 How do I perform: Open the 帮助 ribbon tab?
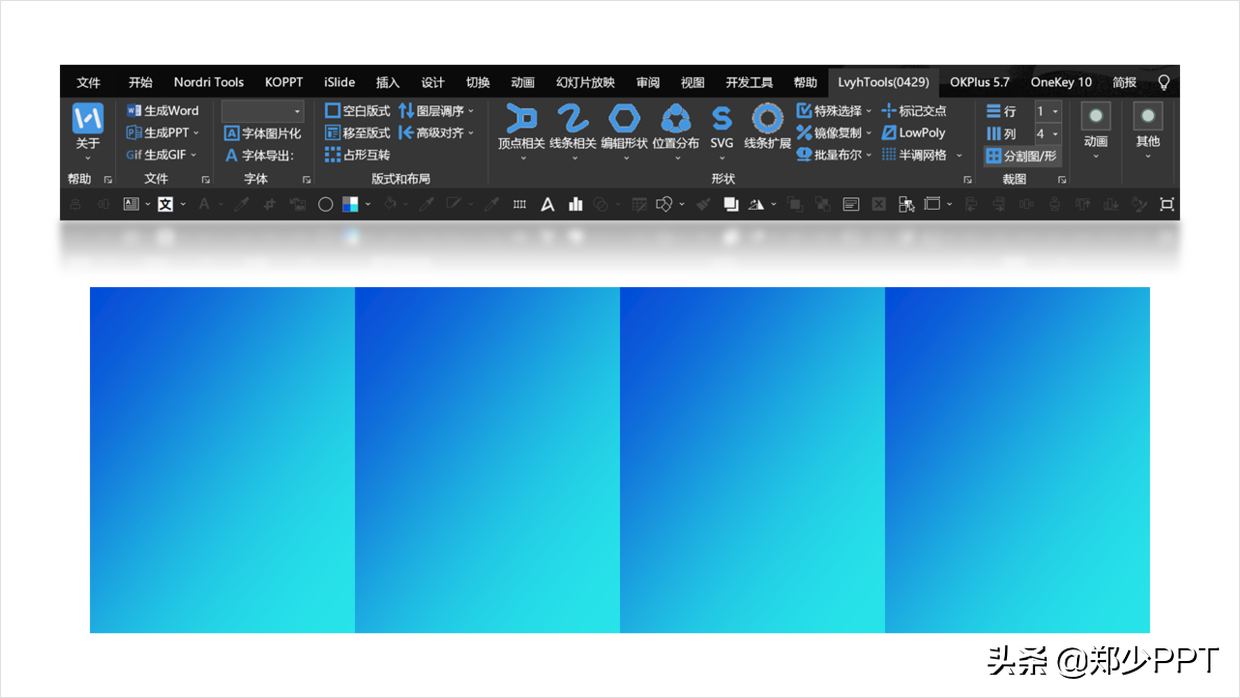coord(805,82)
